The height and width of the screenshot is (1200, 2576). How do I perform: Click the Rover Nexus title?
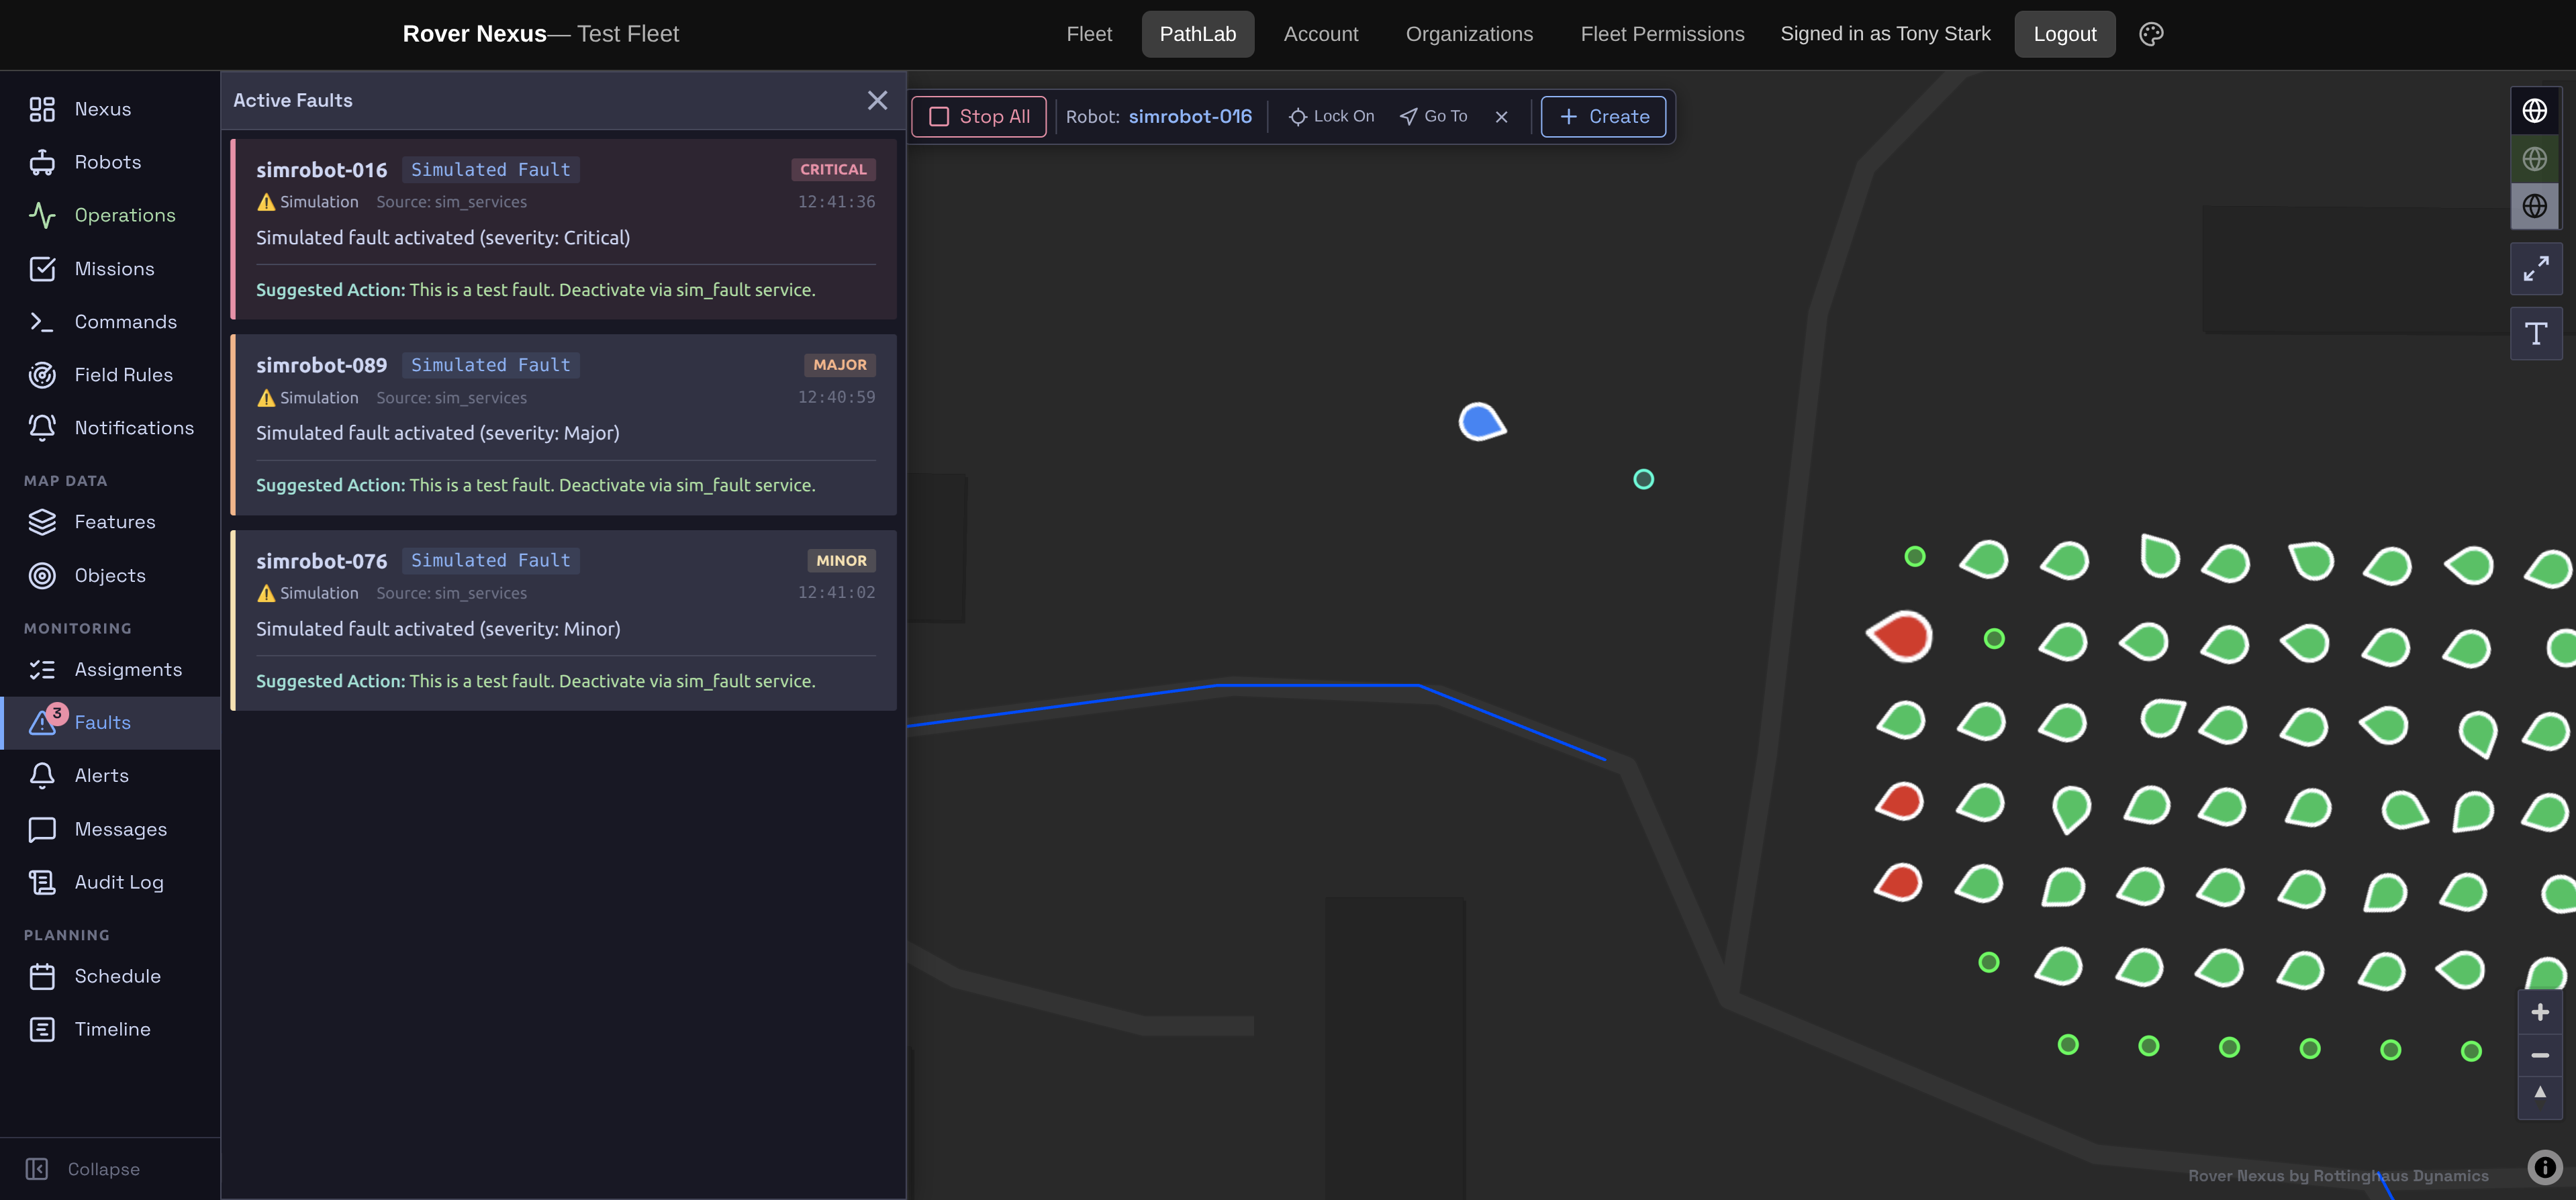474,34
